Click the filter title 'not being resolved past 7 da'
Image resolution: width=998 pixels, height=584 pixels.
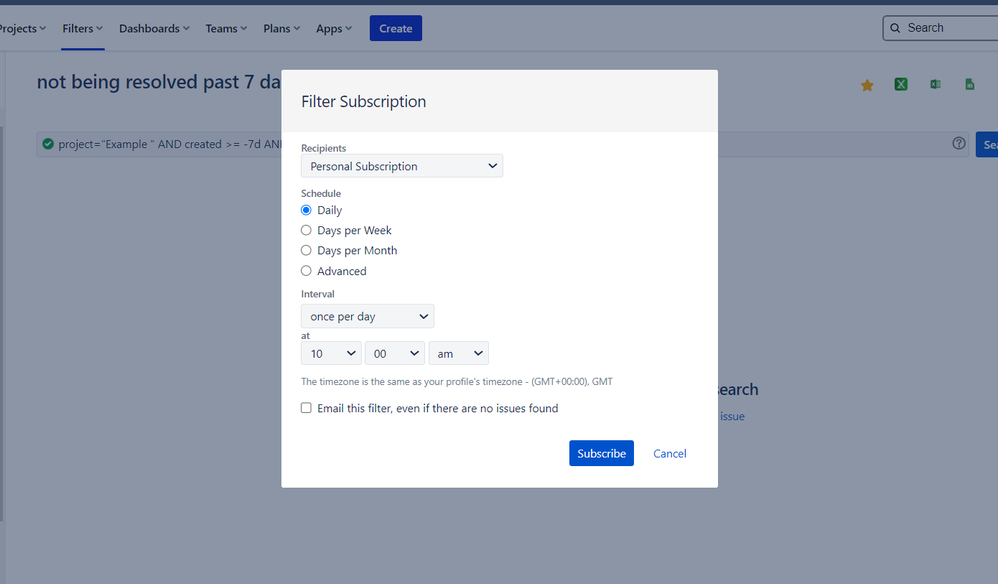[x=158, y=82]
